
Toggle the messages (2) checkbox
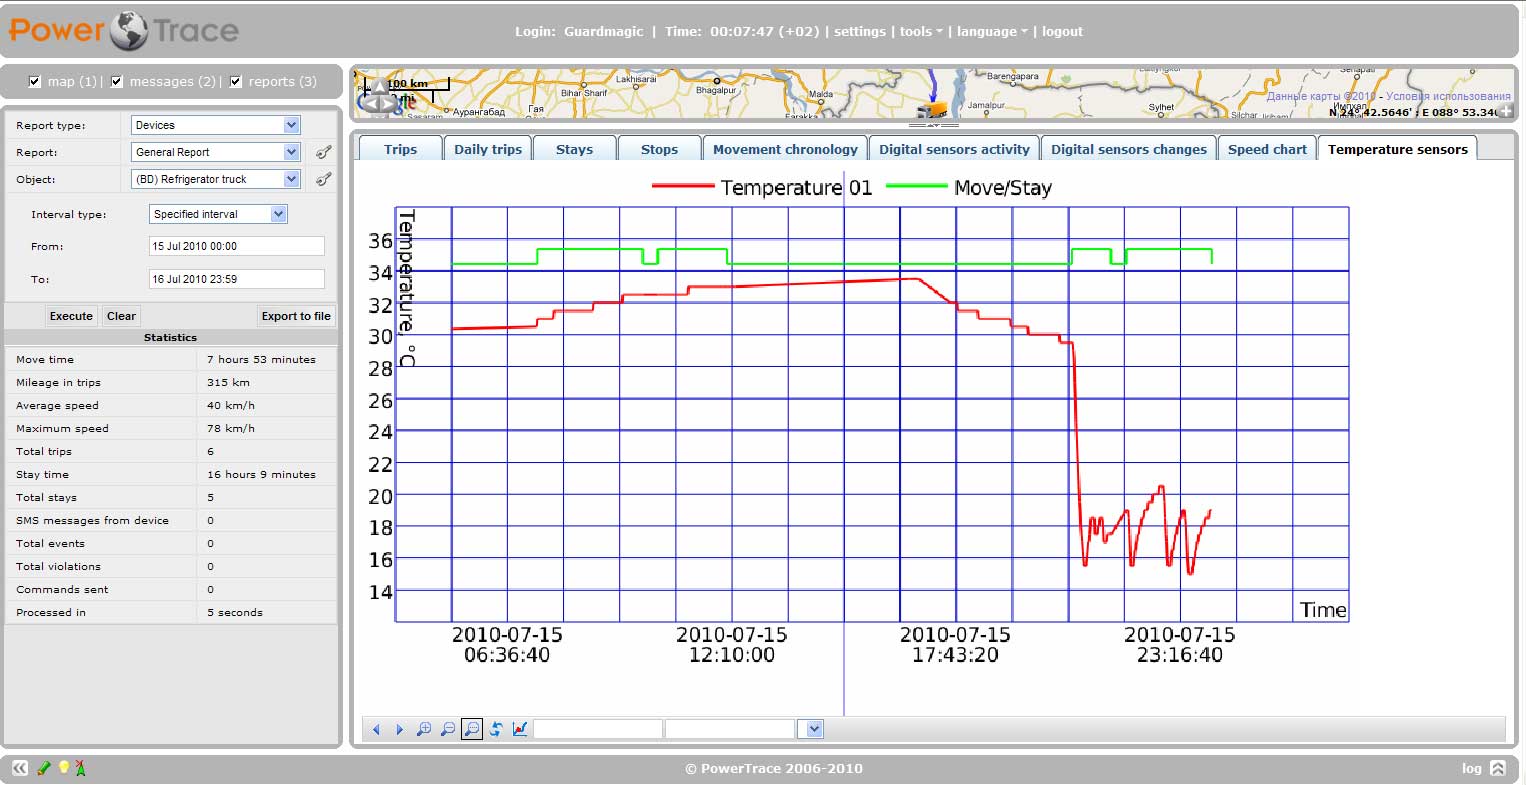tap(117, 82)
